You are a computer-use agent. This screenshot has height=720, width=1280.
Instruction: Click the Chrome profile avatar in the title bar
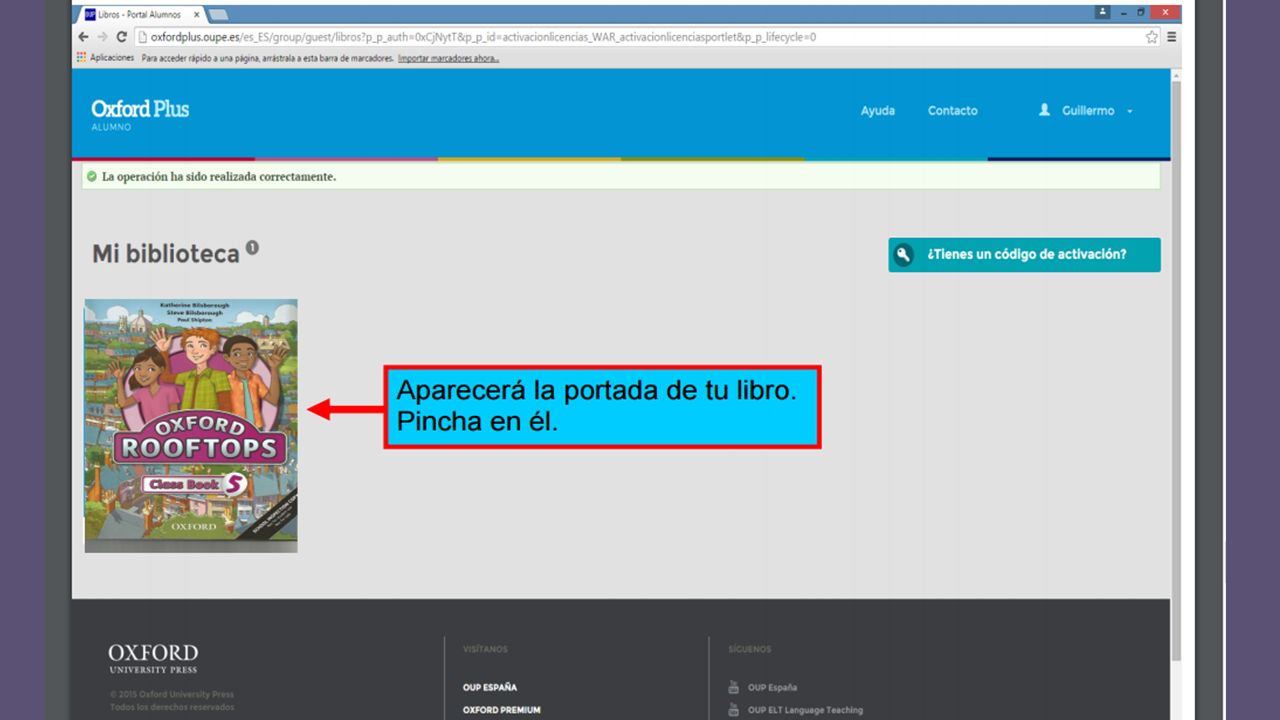(1103, 12)
